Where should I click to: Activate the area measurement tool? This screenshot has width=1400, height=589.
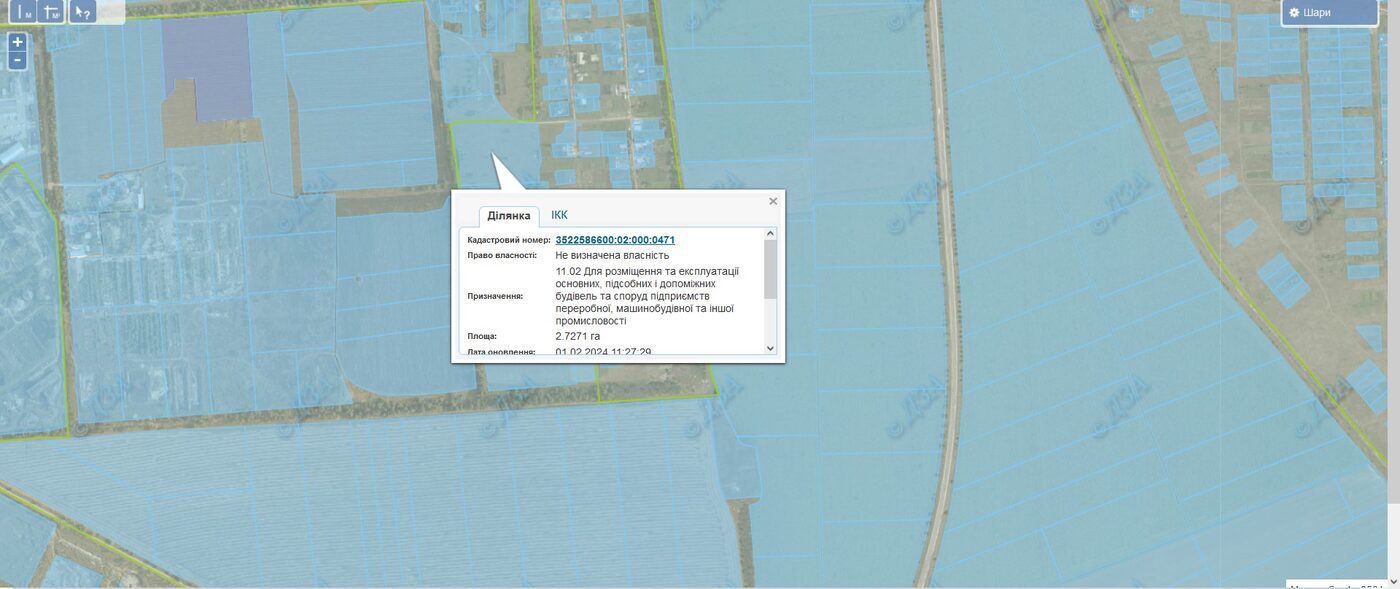(52, 12)
